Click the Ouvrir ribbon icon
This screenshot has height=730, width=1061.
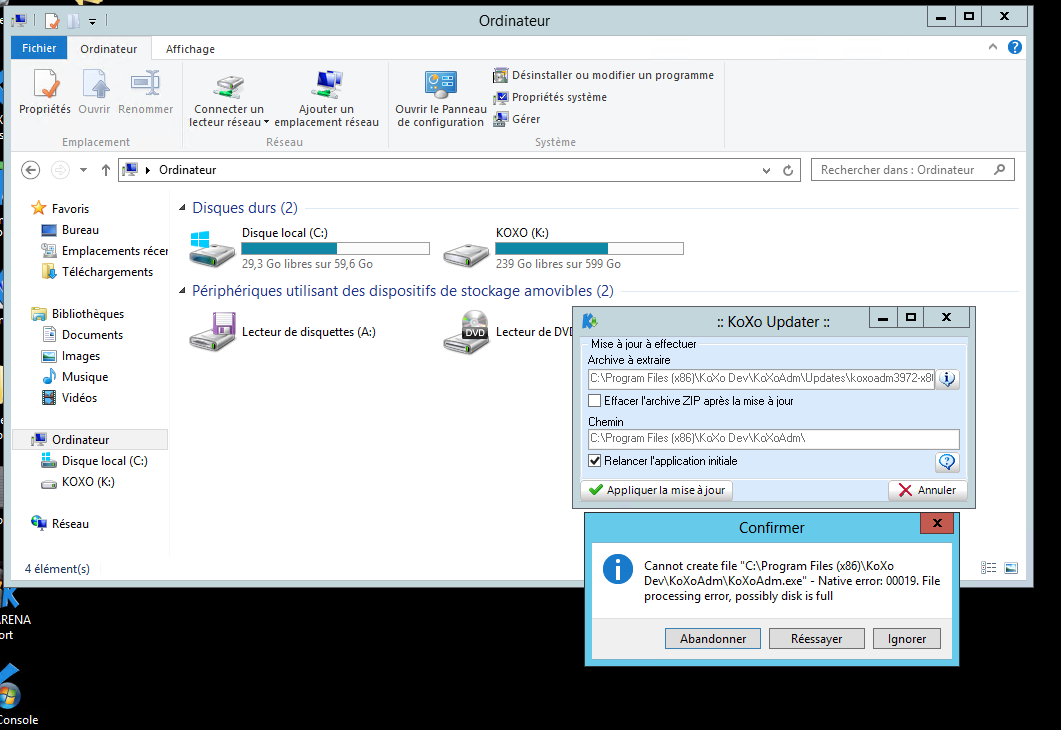click(94, 92)
